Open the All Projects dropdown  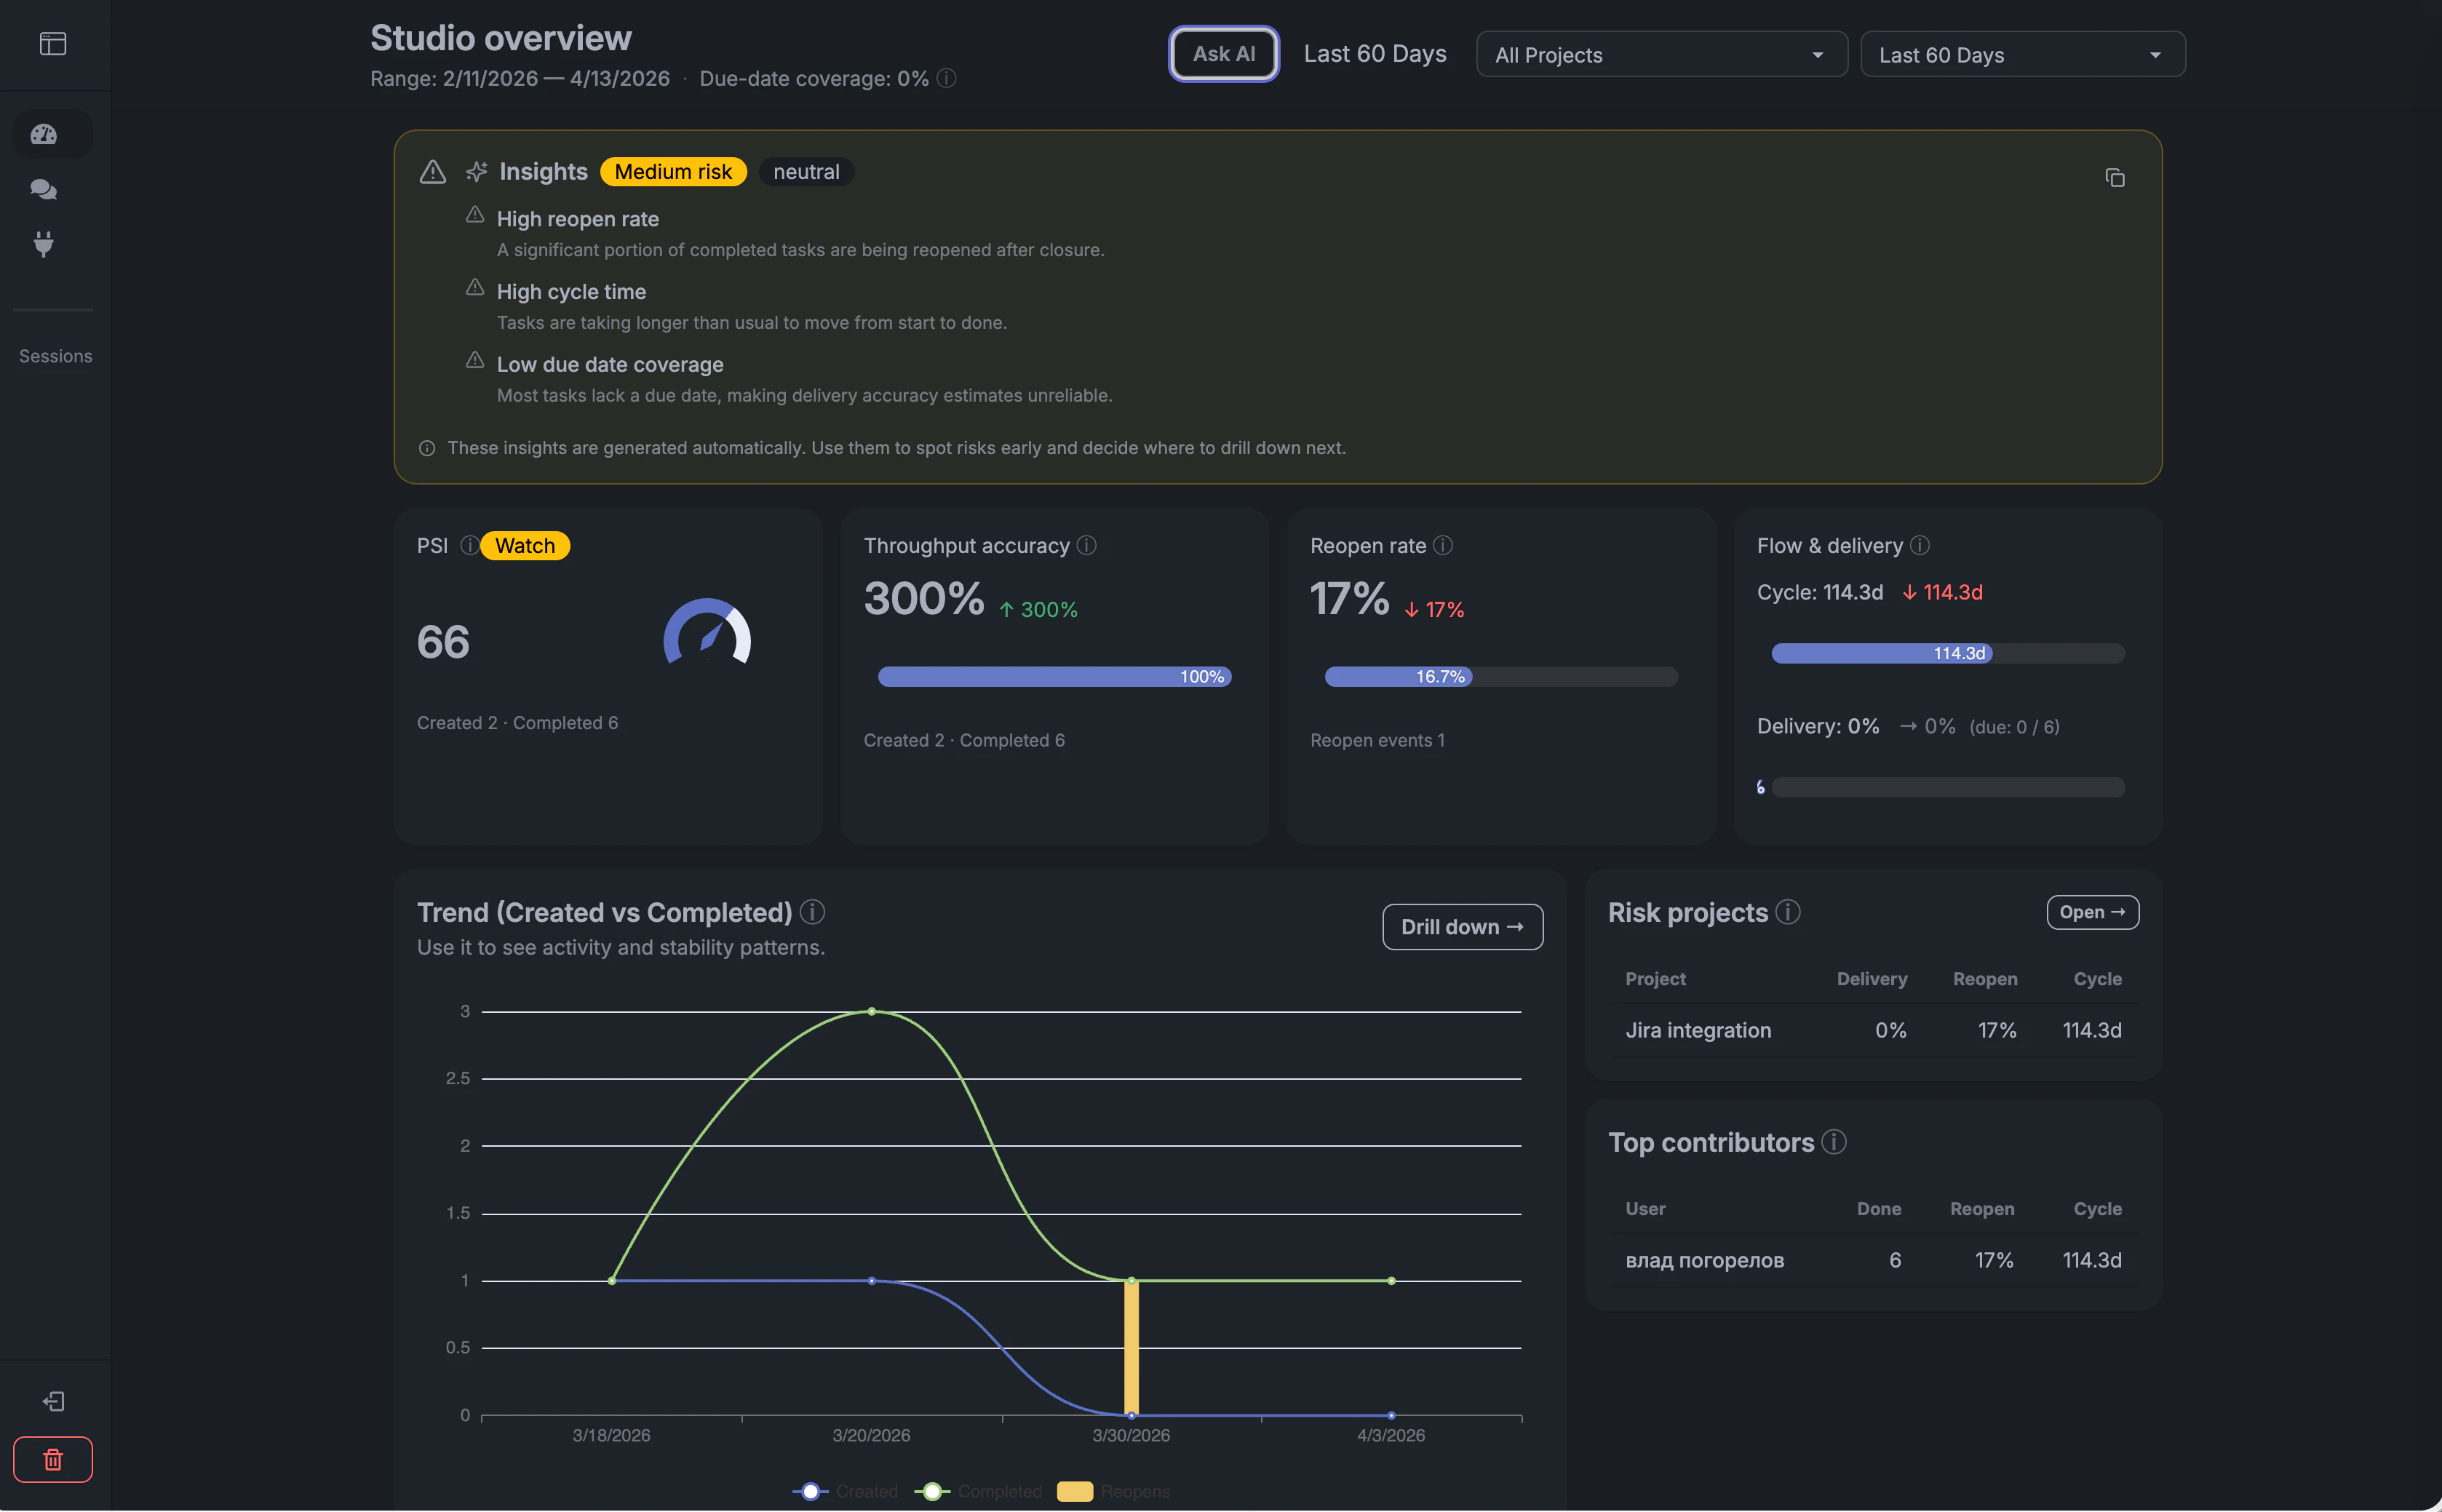(x=1659, y=54)
